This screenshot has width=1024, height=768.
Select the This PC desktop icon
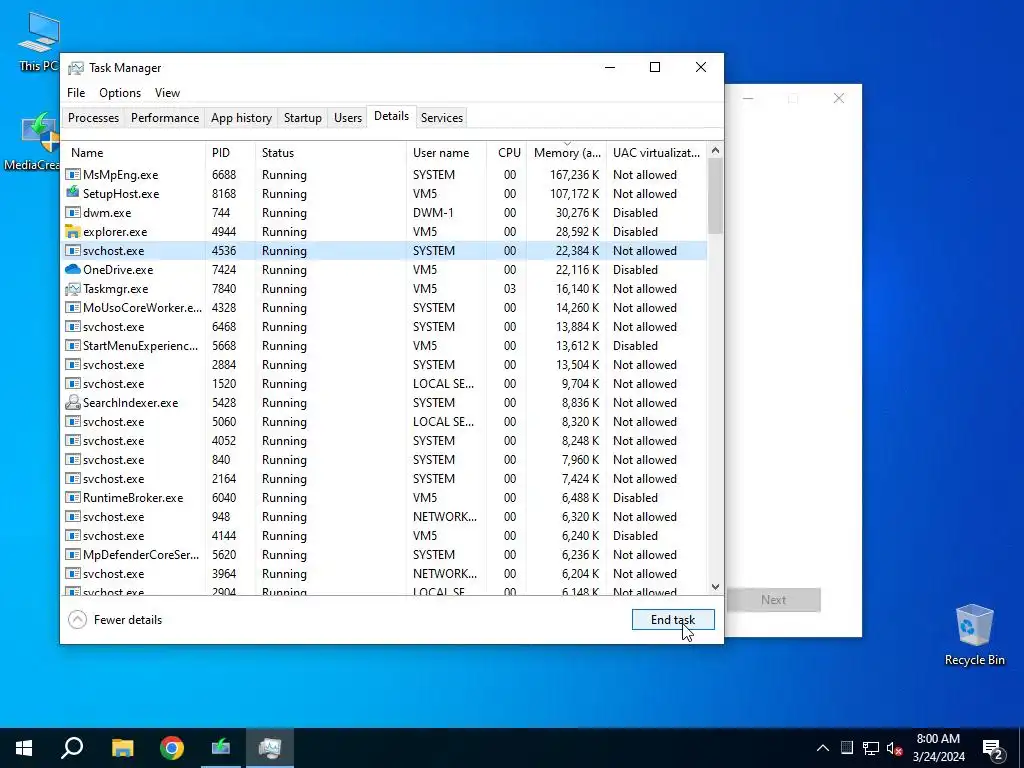click(38, 42)
